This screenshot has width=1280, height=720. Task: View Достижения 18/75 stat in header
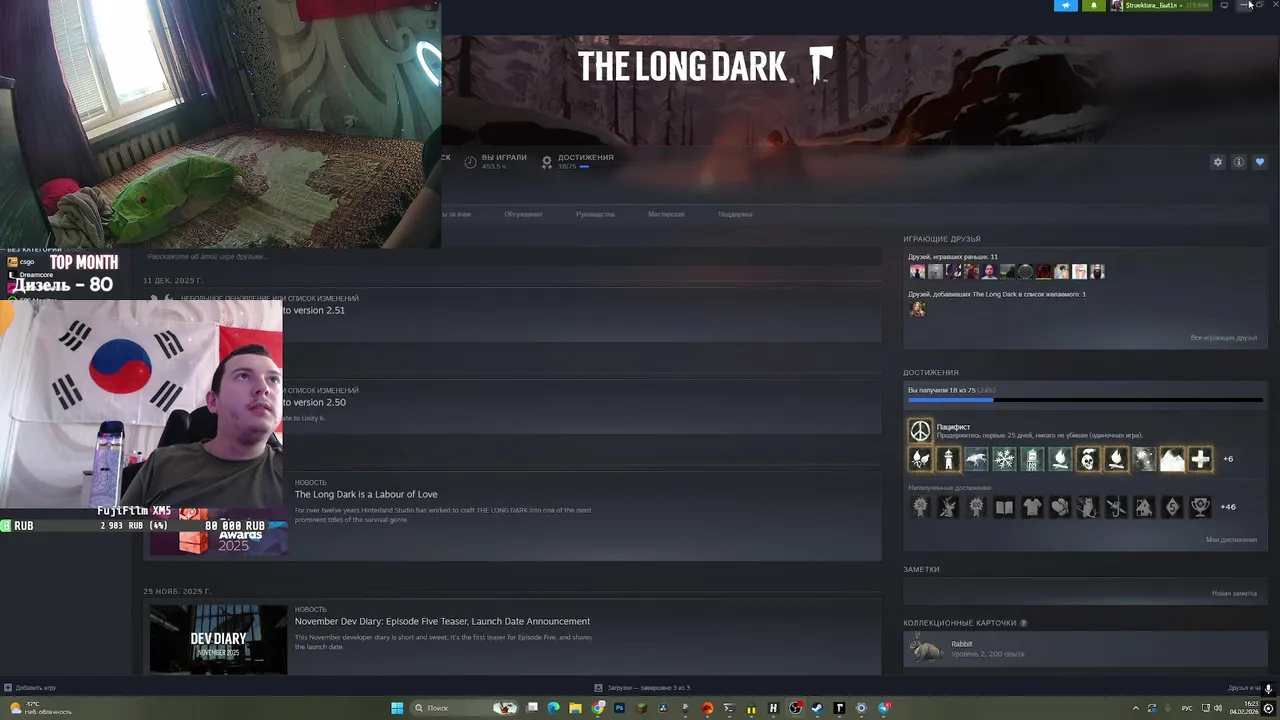pos(578,161)
